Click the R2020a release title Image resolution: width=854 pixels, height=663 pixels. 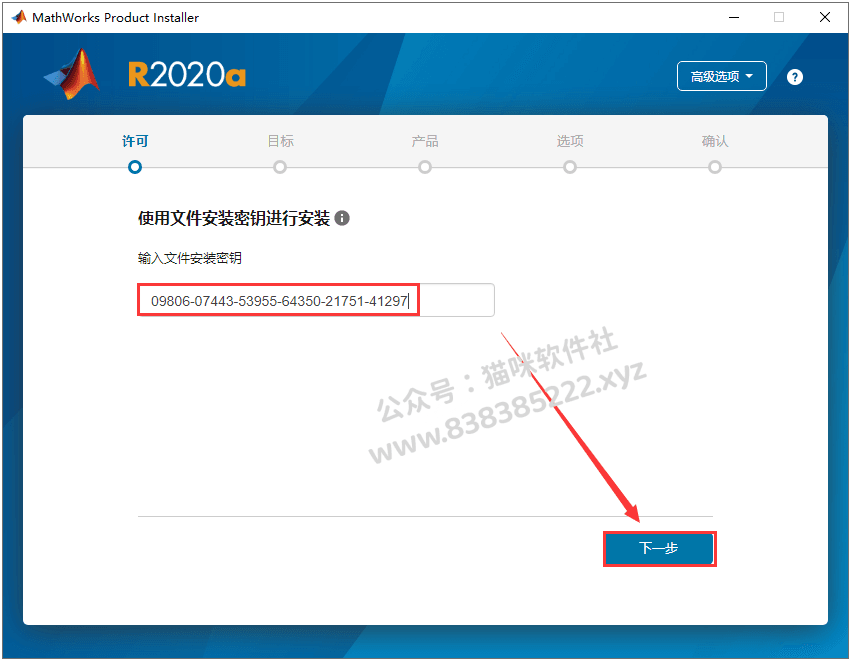pyautogui.click(x=187, y=75)
